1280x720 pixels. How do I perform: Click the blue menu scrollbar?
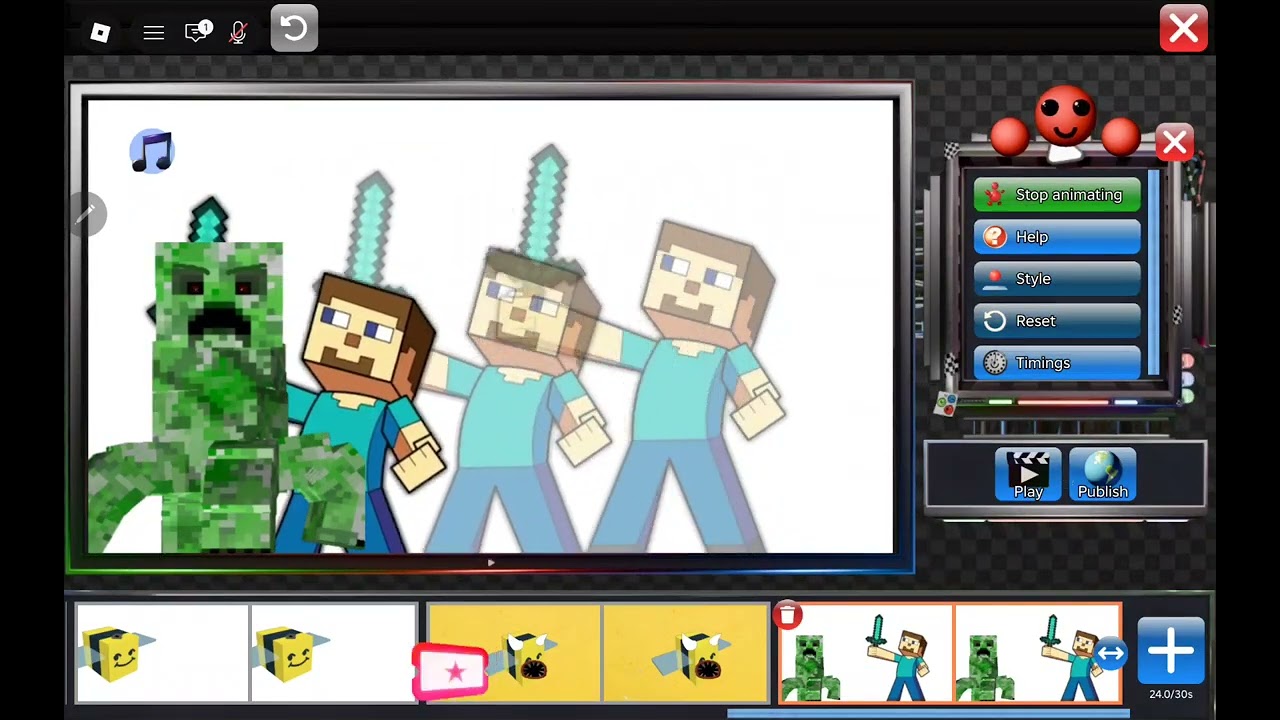(x=1153, y=272)
